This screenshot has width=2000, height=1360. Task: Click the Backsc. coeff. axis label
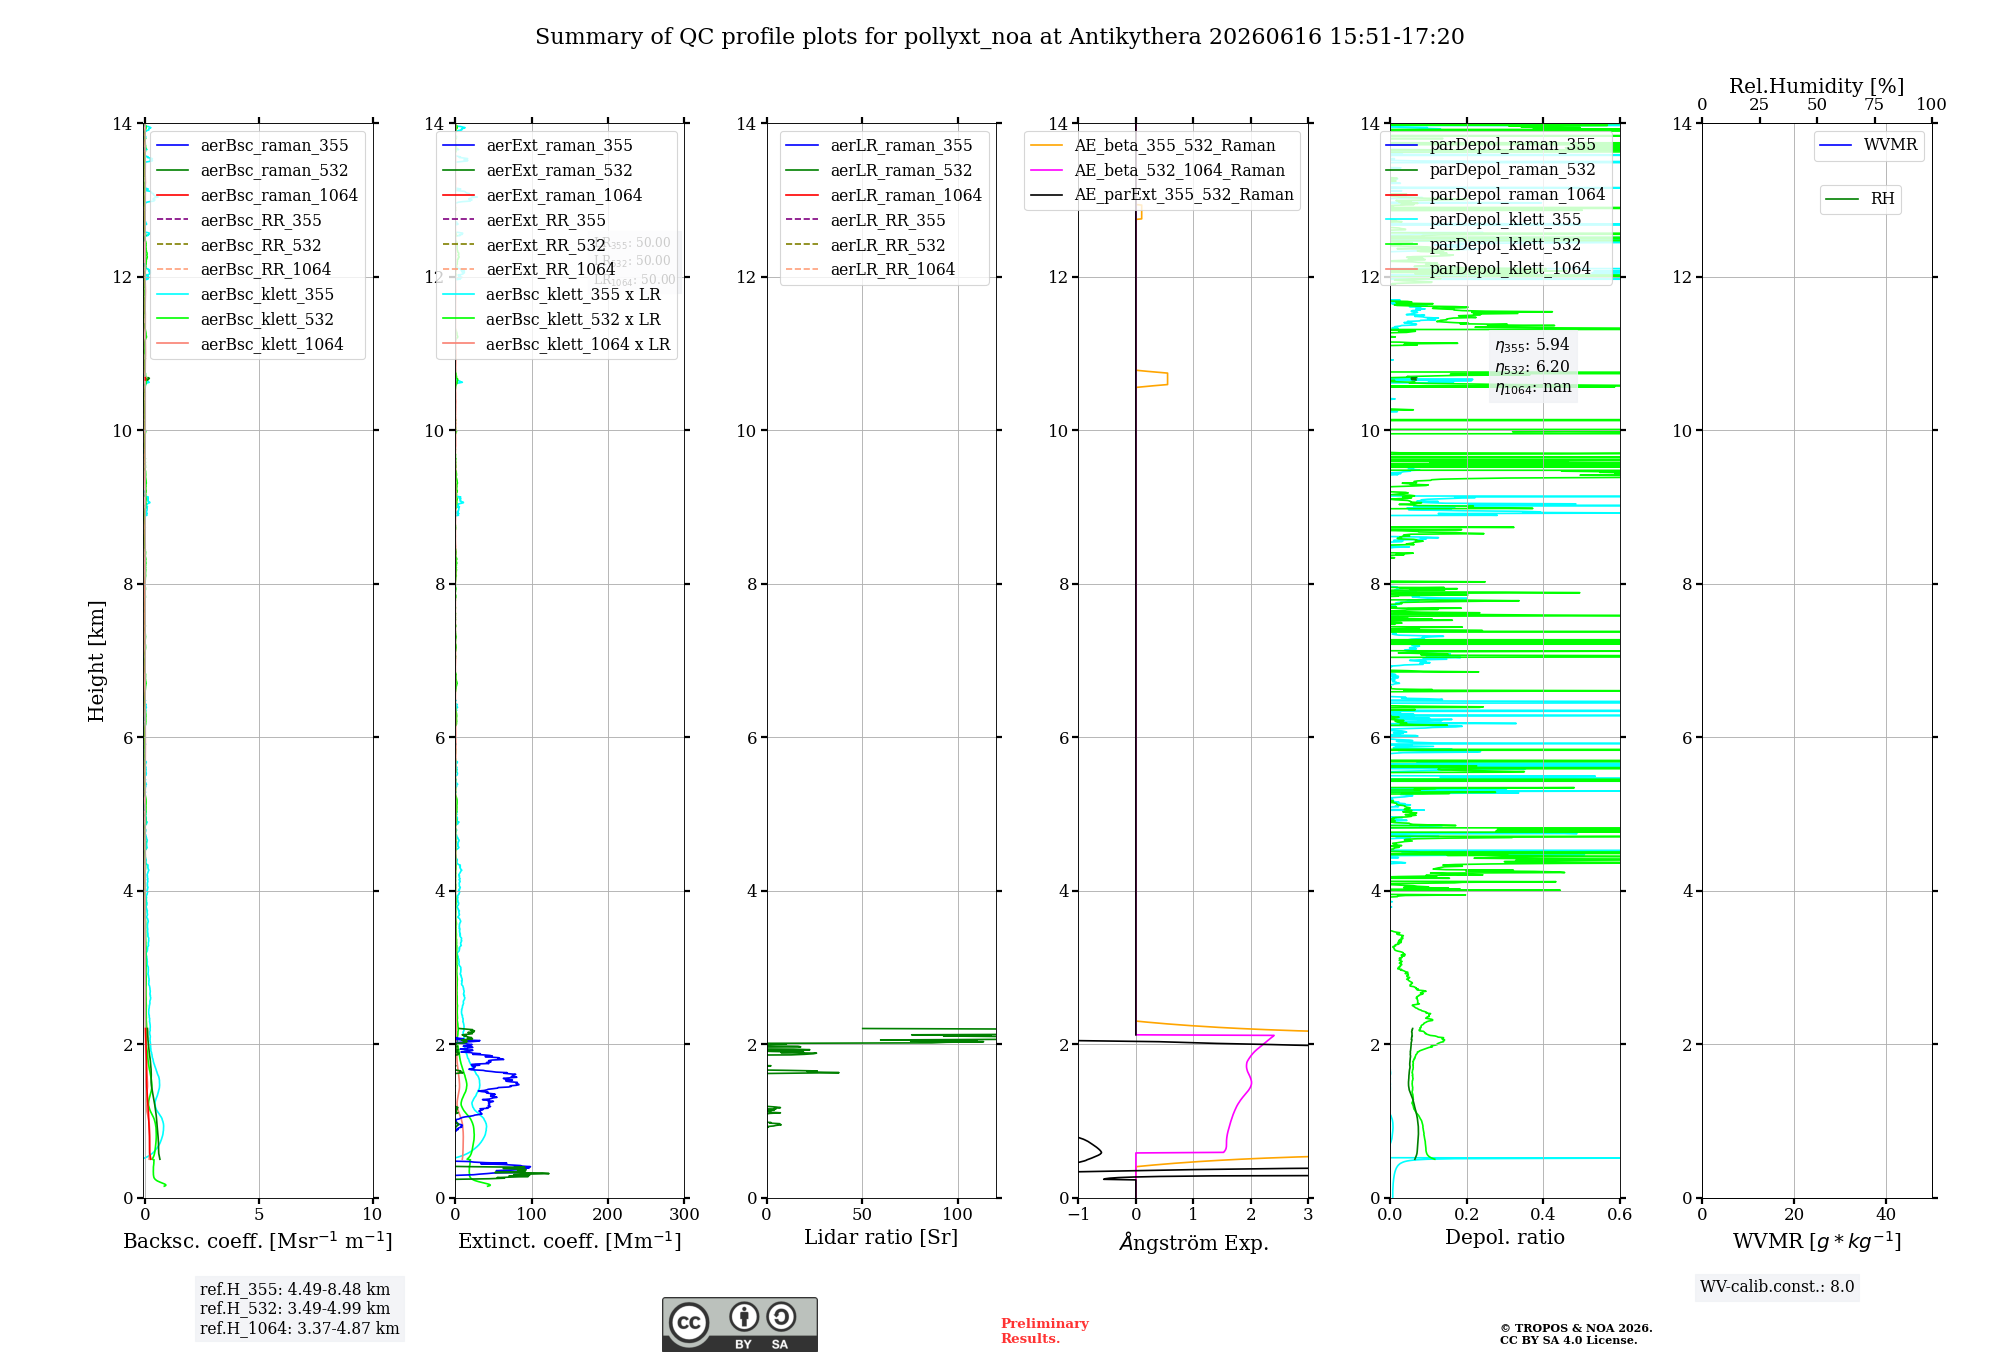258,1241
